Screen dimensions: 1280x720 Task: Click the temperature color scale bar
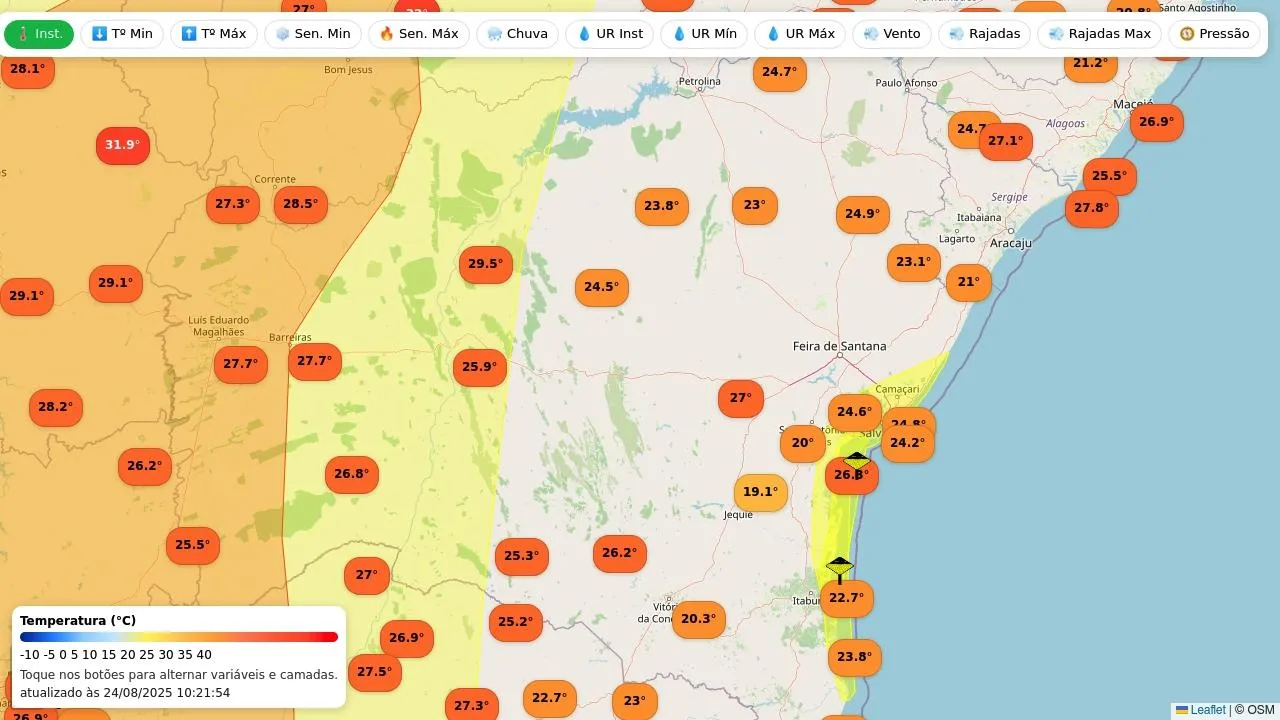pos(179,637)
